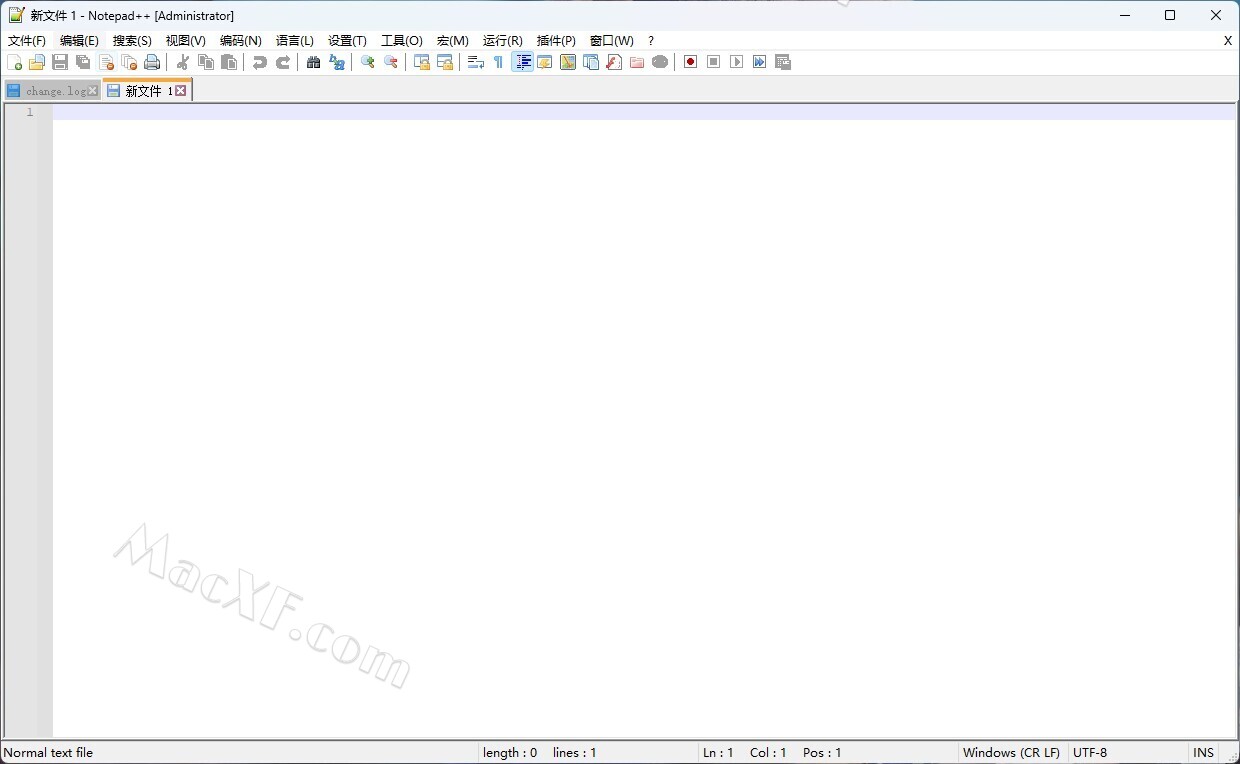The height and width of the screenshot is (764, 1240).
Task: Click the Open file toolbar icon
Action: pos(37,62)
